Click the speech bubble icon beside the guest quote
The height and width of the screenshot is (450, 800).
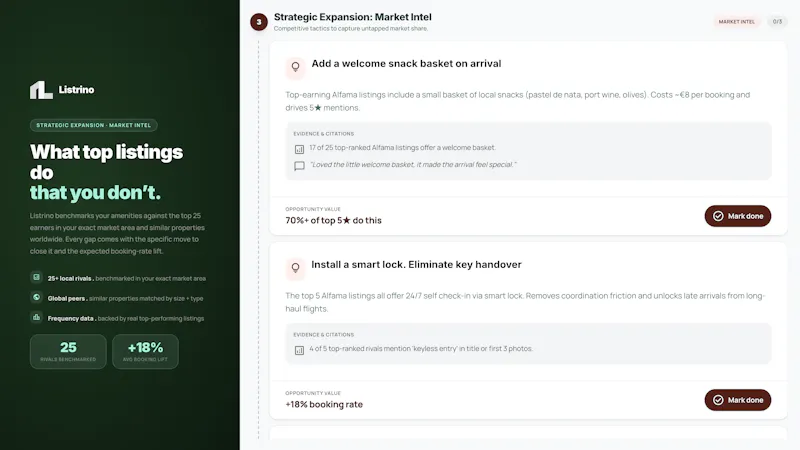pos(299,166)
